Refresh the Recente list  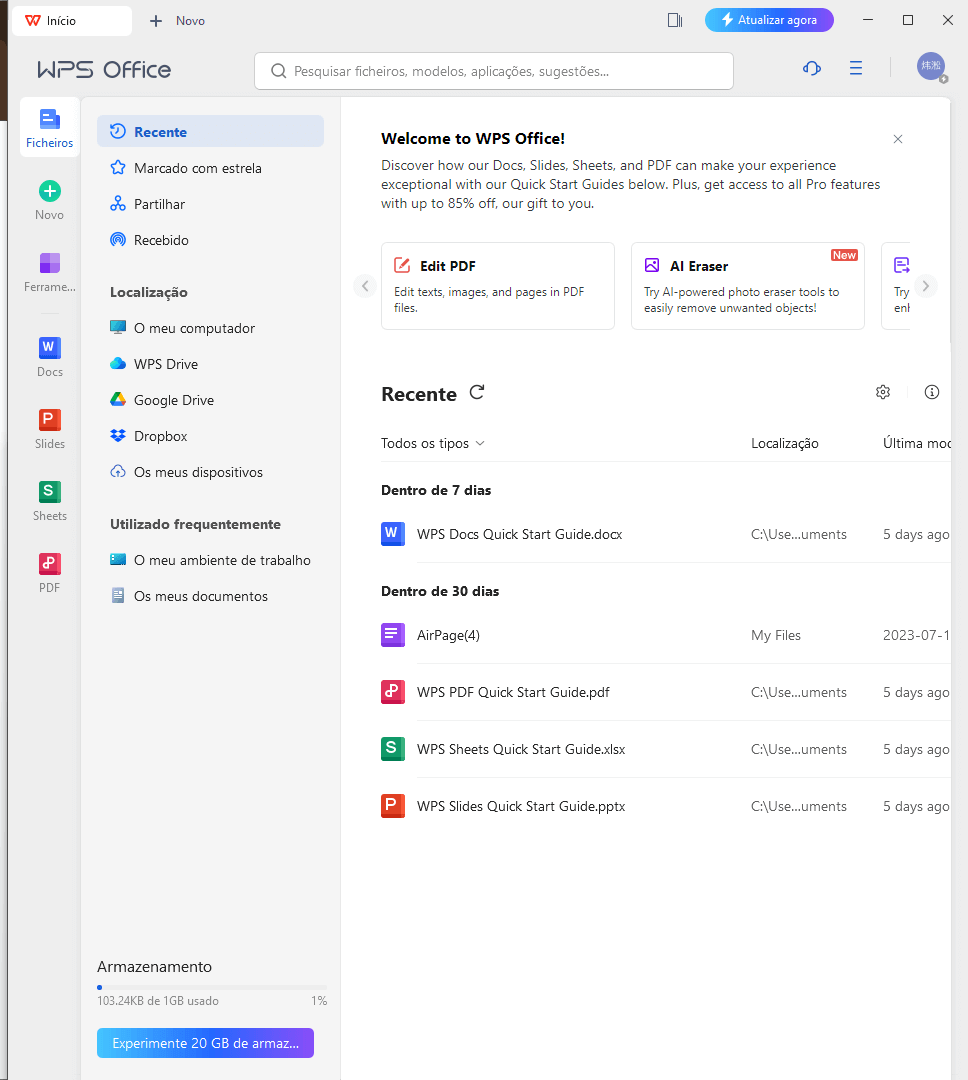pyautogui.click(x=476, y=393)
